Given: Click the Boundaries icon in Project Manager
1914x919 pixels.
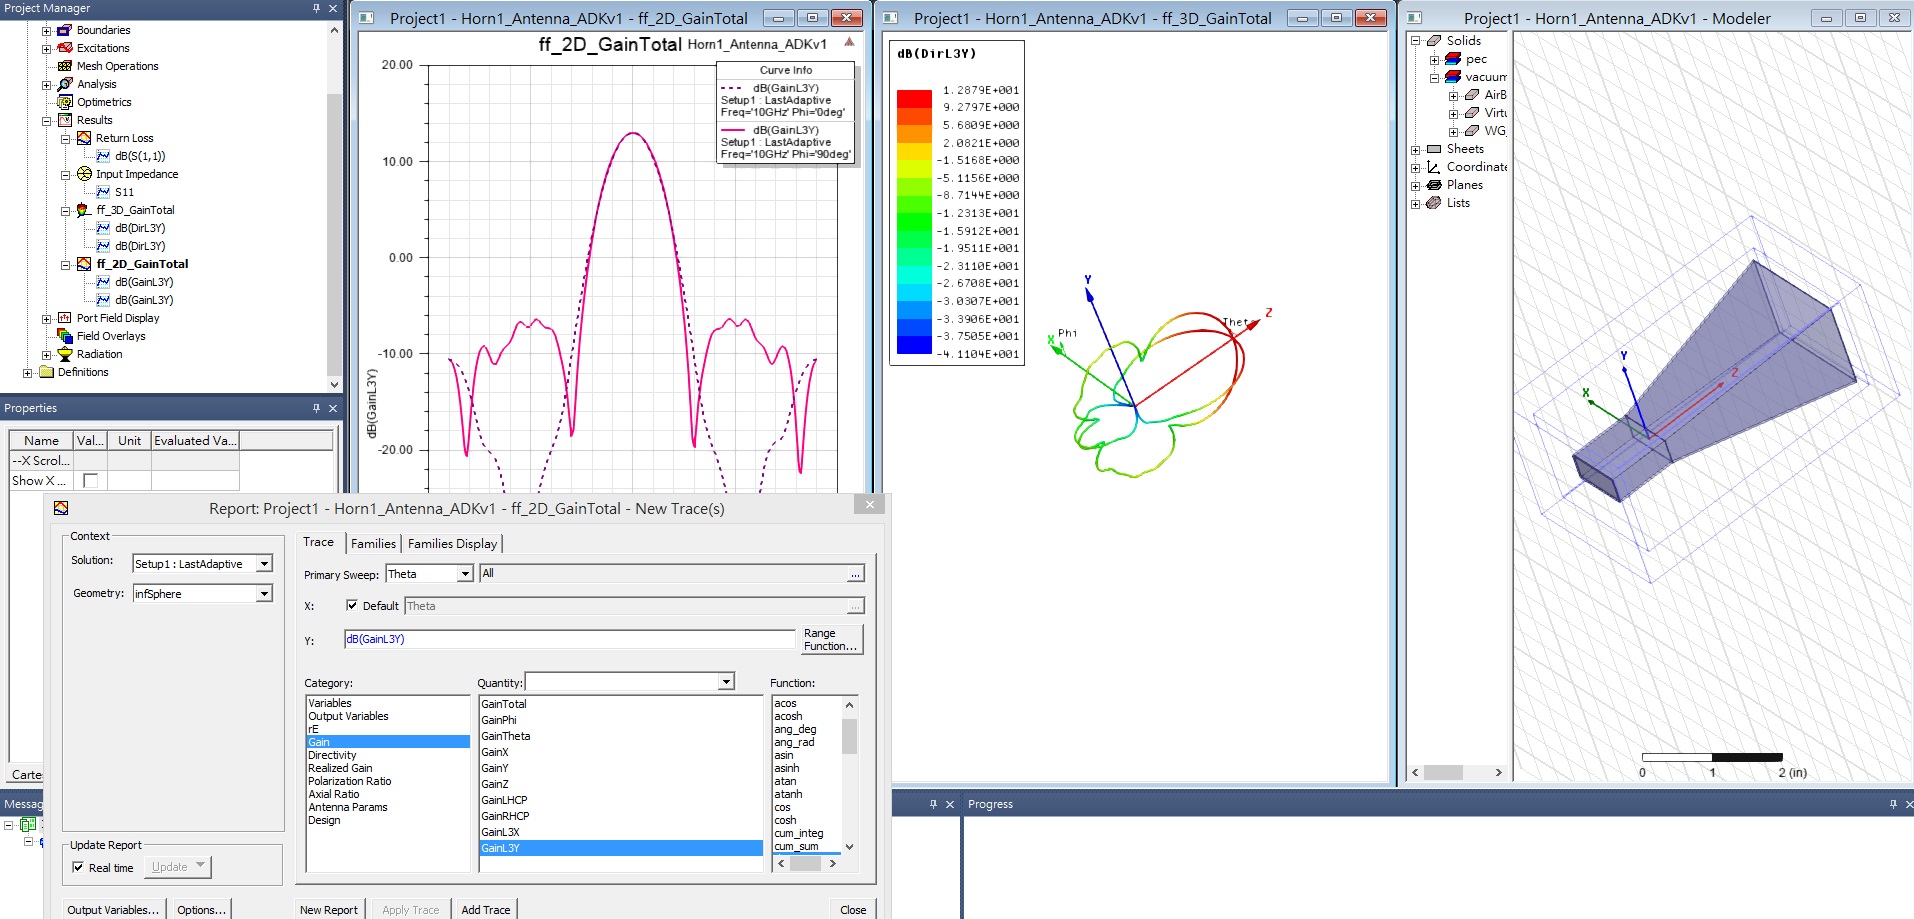Looking at the screenshot, I should [x=65, y=30].
